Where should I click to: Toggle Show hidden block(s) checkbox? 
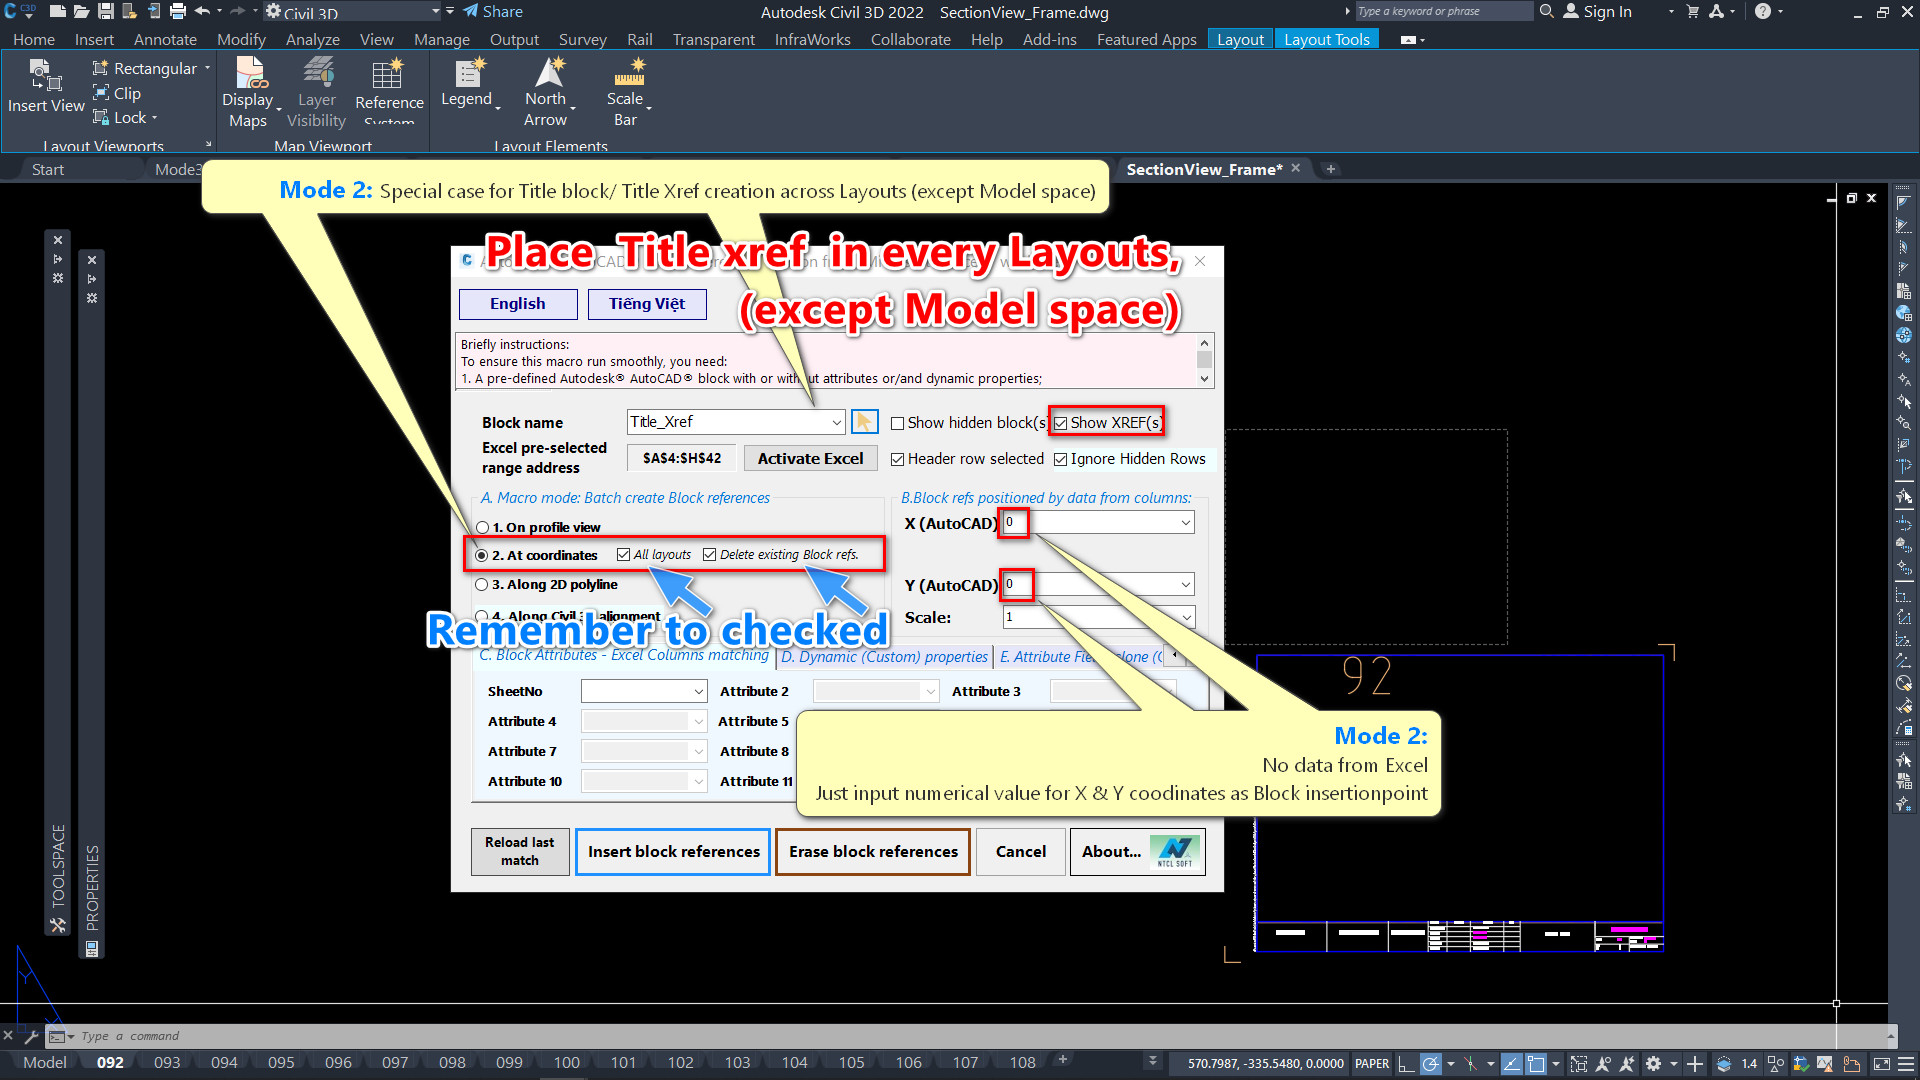tap(897, 423)
